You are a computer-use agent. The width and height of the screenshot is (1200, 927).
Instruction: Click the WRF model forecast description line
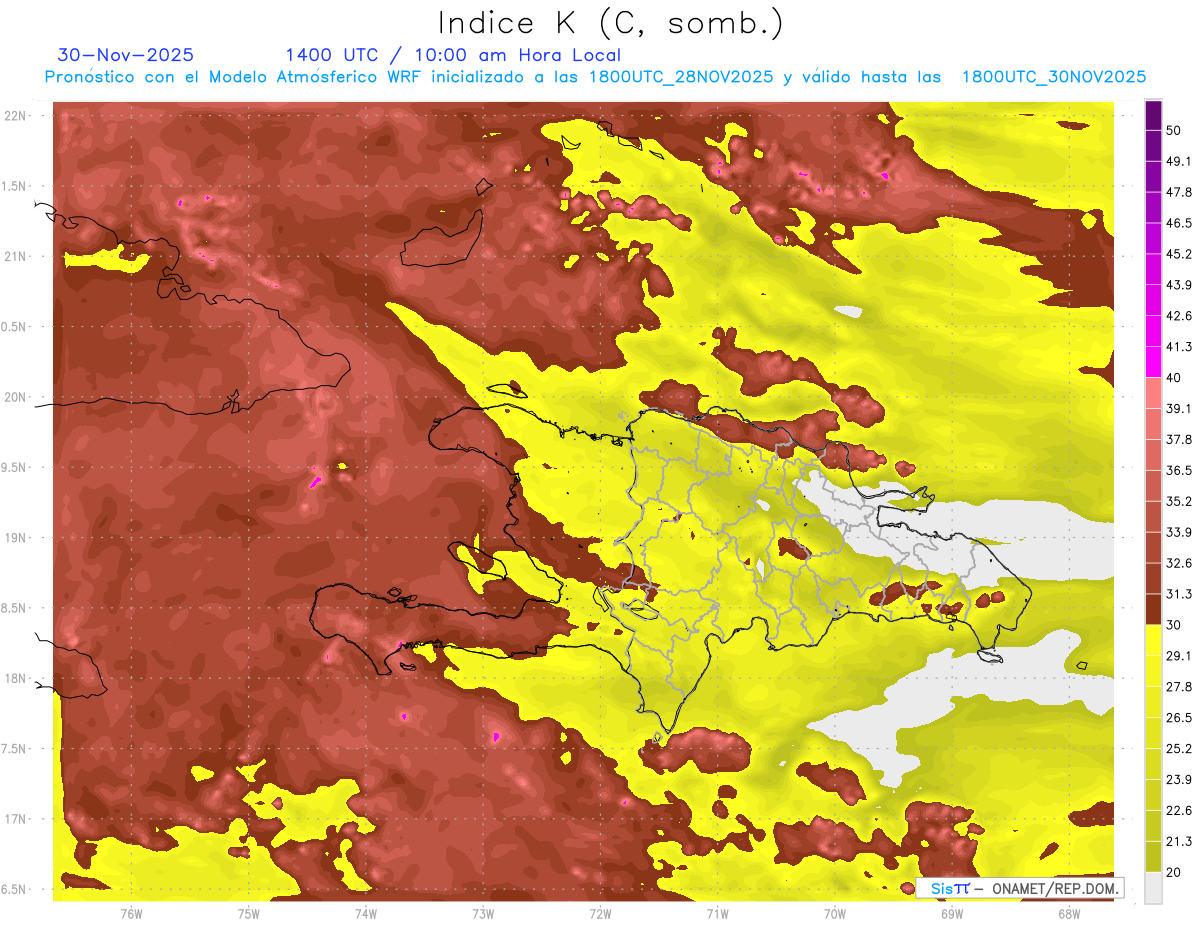point(595,77)
